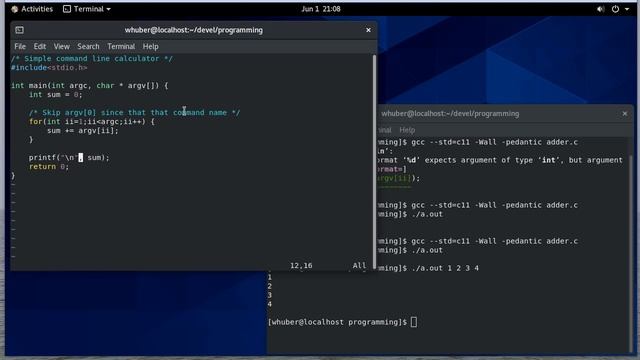This screenshot has height=360, width=640.
Task: Expand the system menu arrow
Action: pyautogui.click(x=627, y=9)
